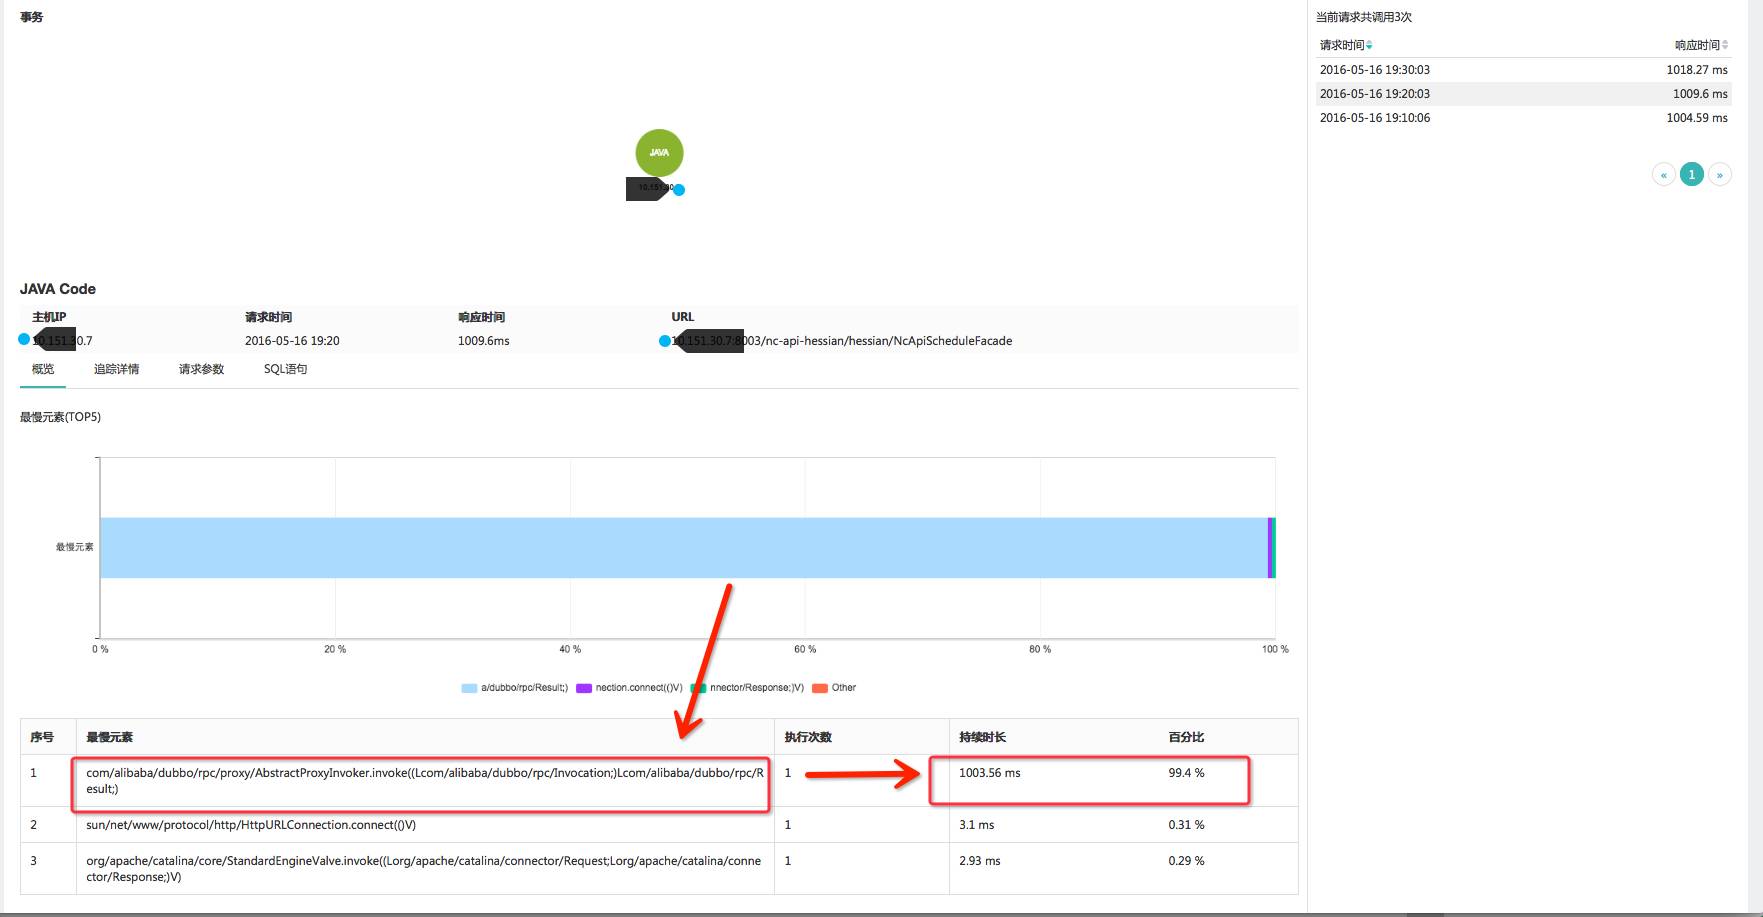This screenshot has height=917, width=1763.
Task: Switch to the 追踪详情 tab
Action: (116, 369)
